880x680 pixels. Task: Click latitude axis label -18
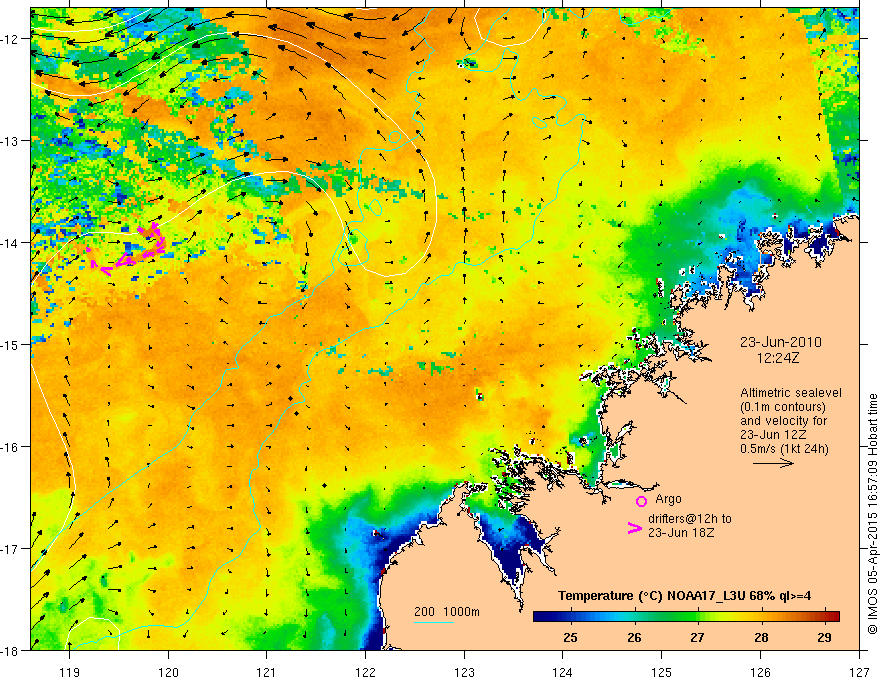pos(11,651)
